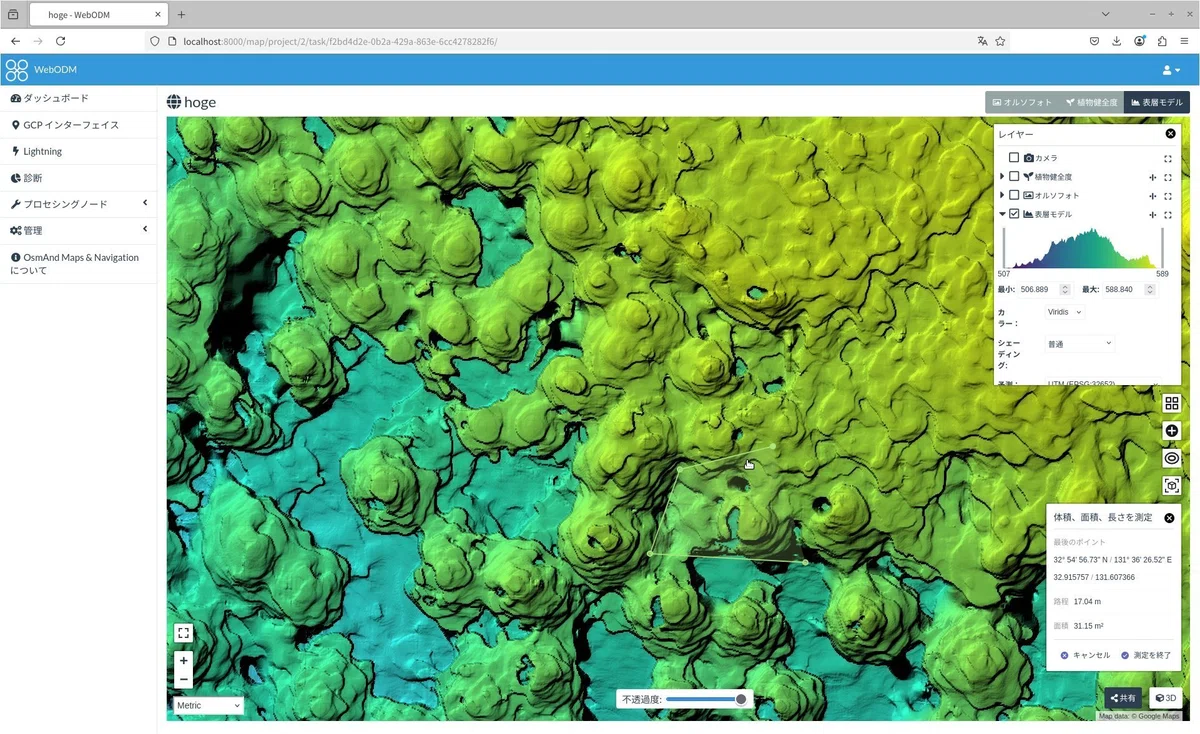Expand the 植物健全度 layer settings

[x=1002, y=177]
